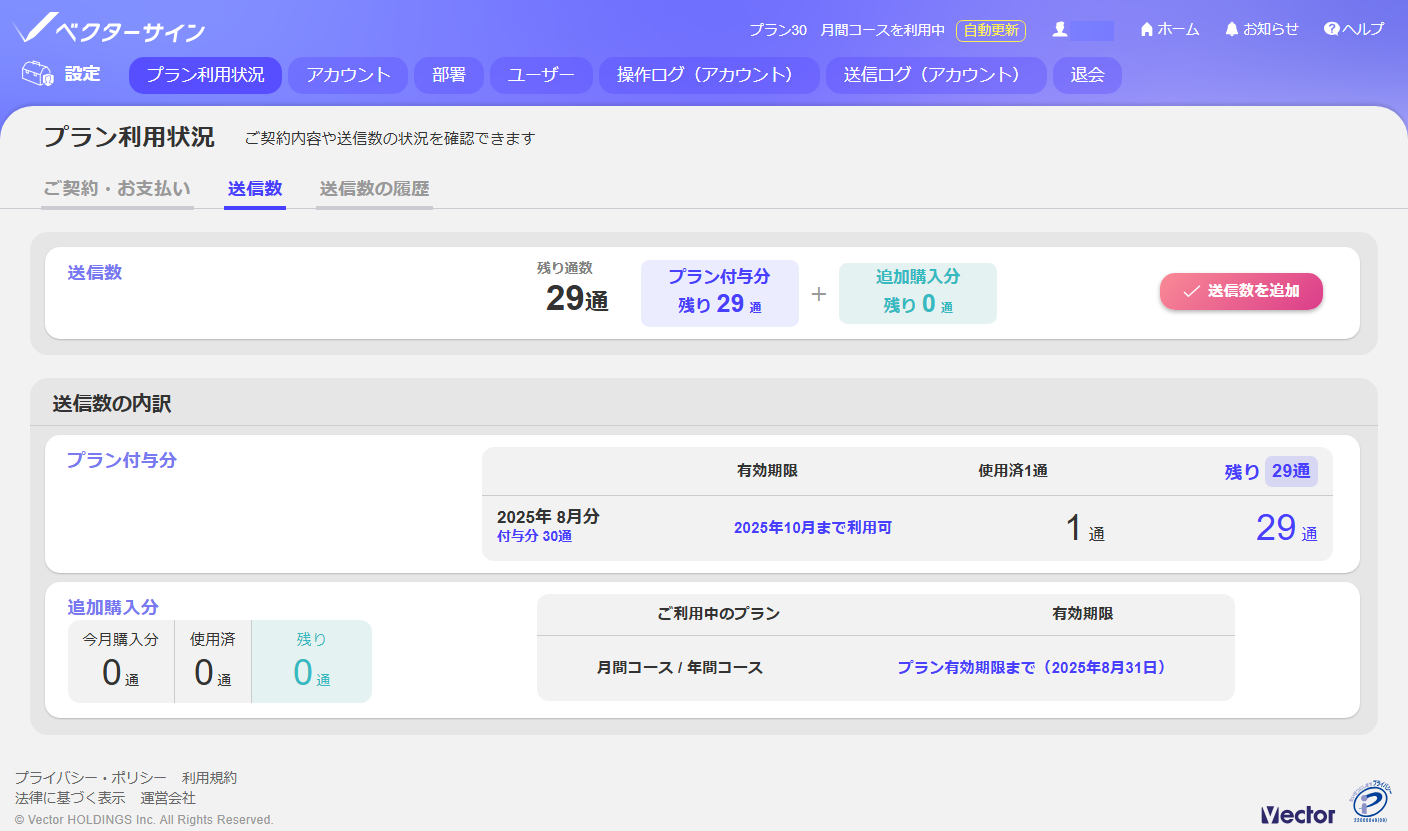The image size is (1408, 831).
Task: Open the プライバシー・ポリシー link
Action: 91,778
